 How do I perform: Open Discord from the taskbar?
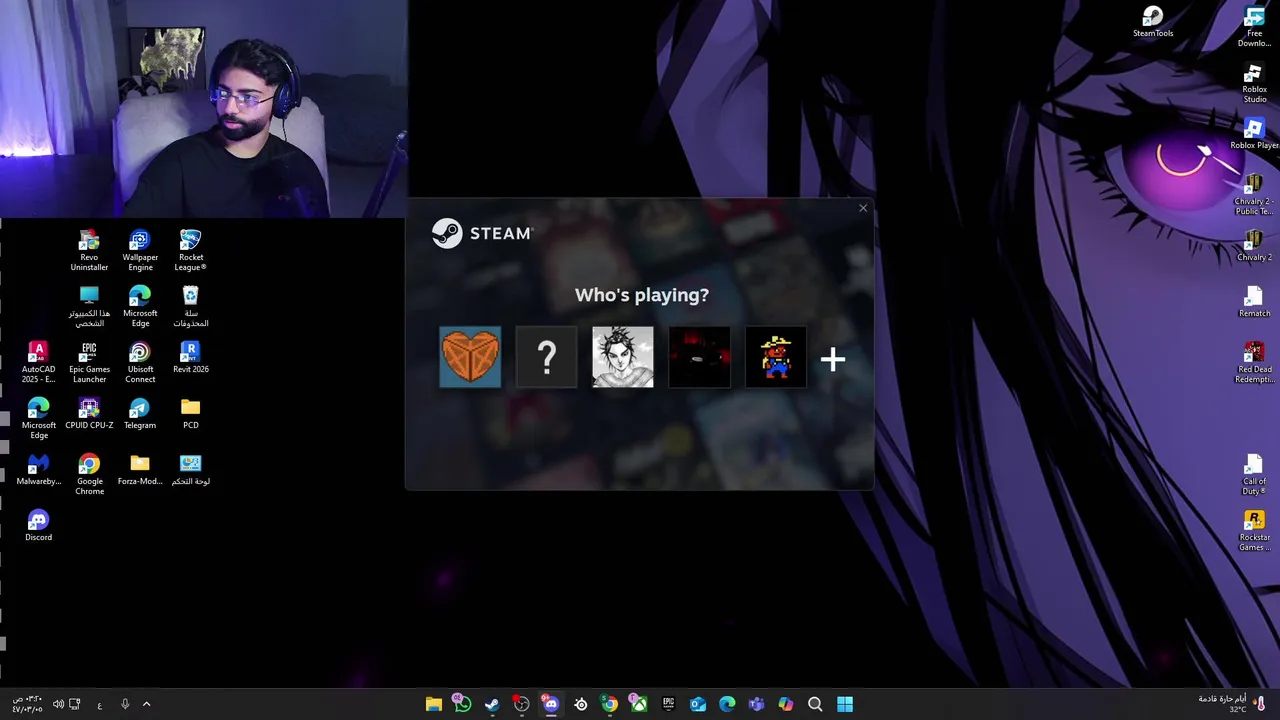pyautogui.click(x=551, y=704)
